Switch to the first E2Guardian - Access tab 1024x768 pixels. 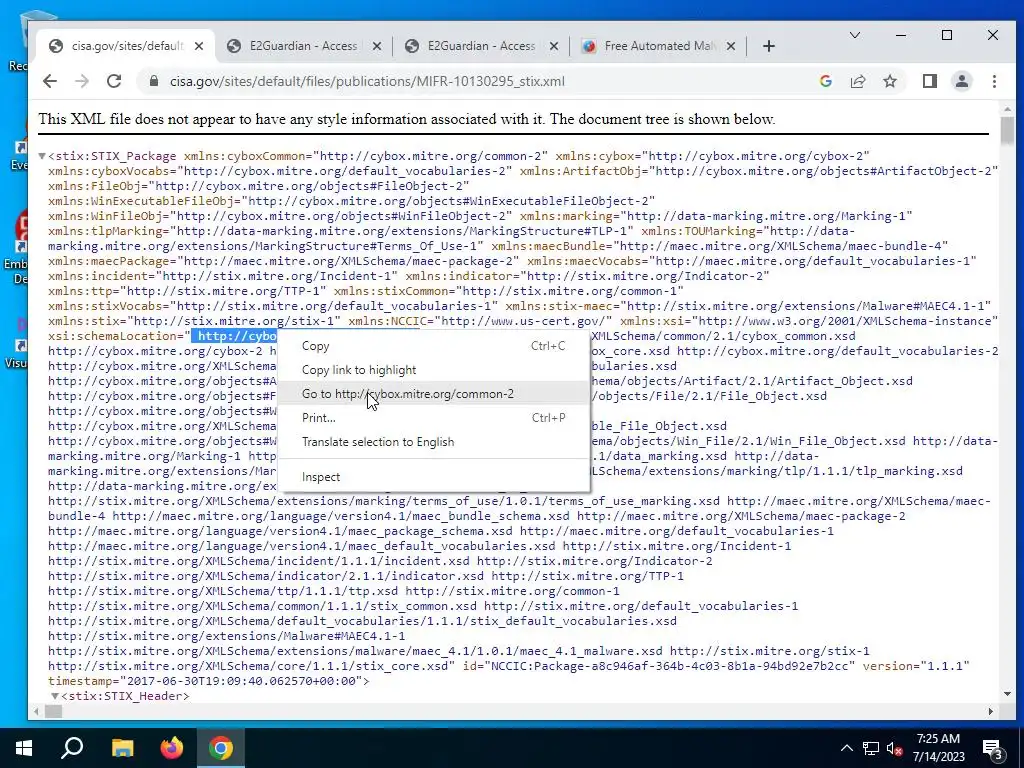(302, 46)
